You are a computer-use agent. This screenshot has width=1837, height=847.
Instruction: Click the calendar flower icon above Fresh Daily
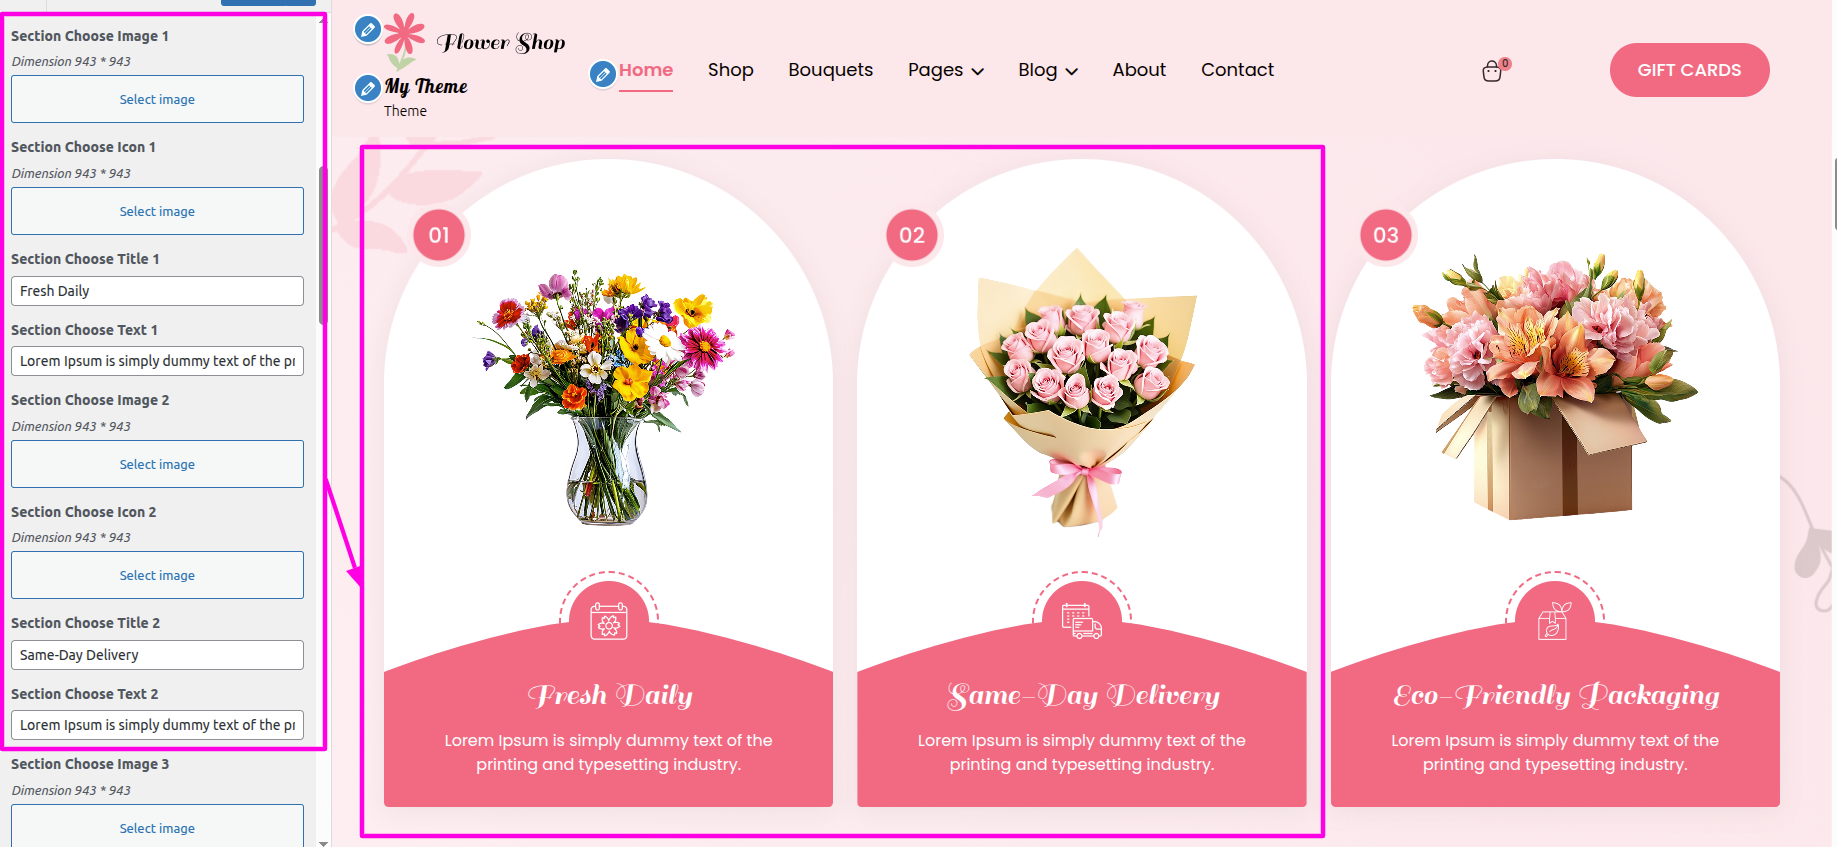(x=608, y=620)
